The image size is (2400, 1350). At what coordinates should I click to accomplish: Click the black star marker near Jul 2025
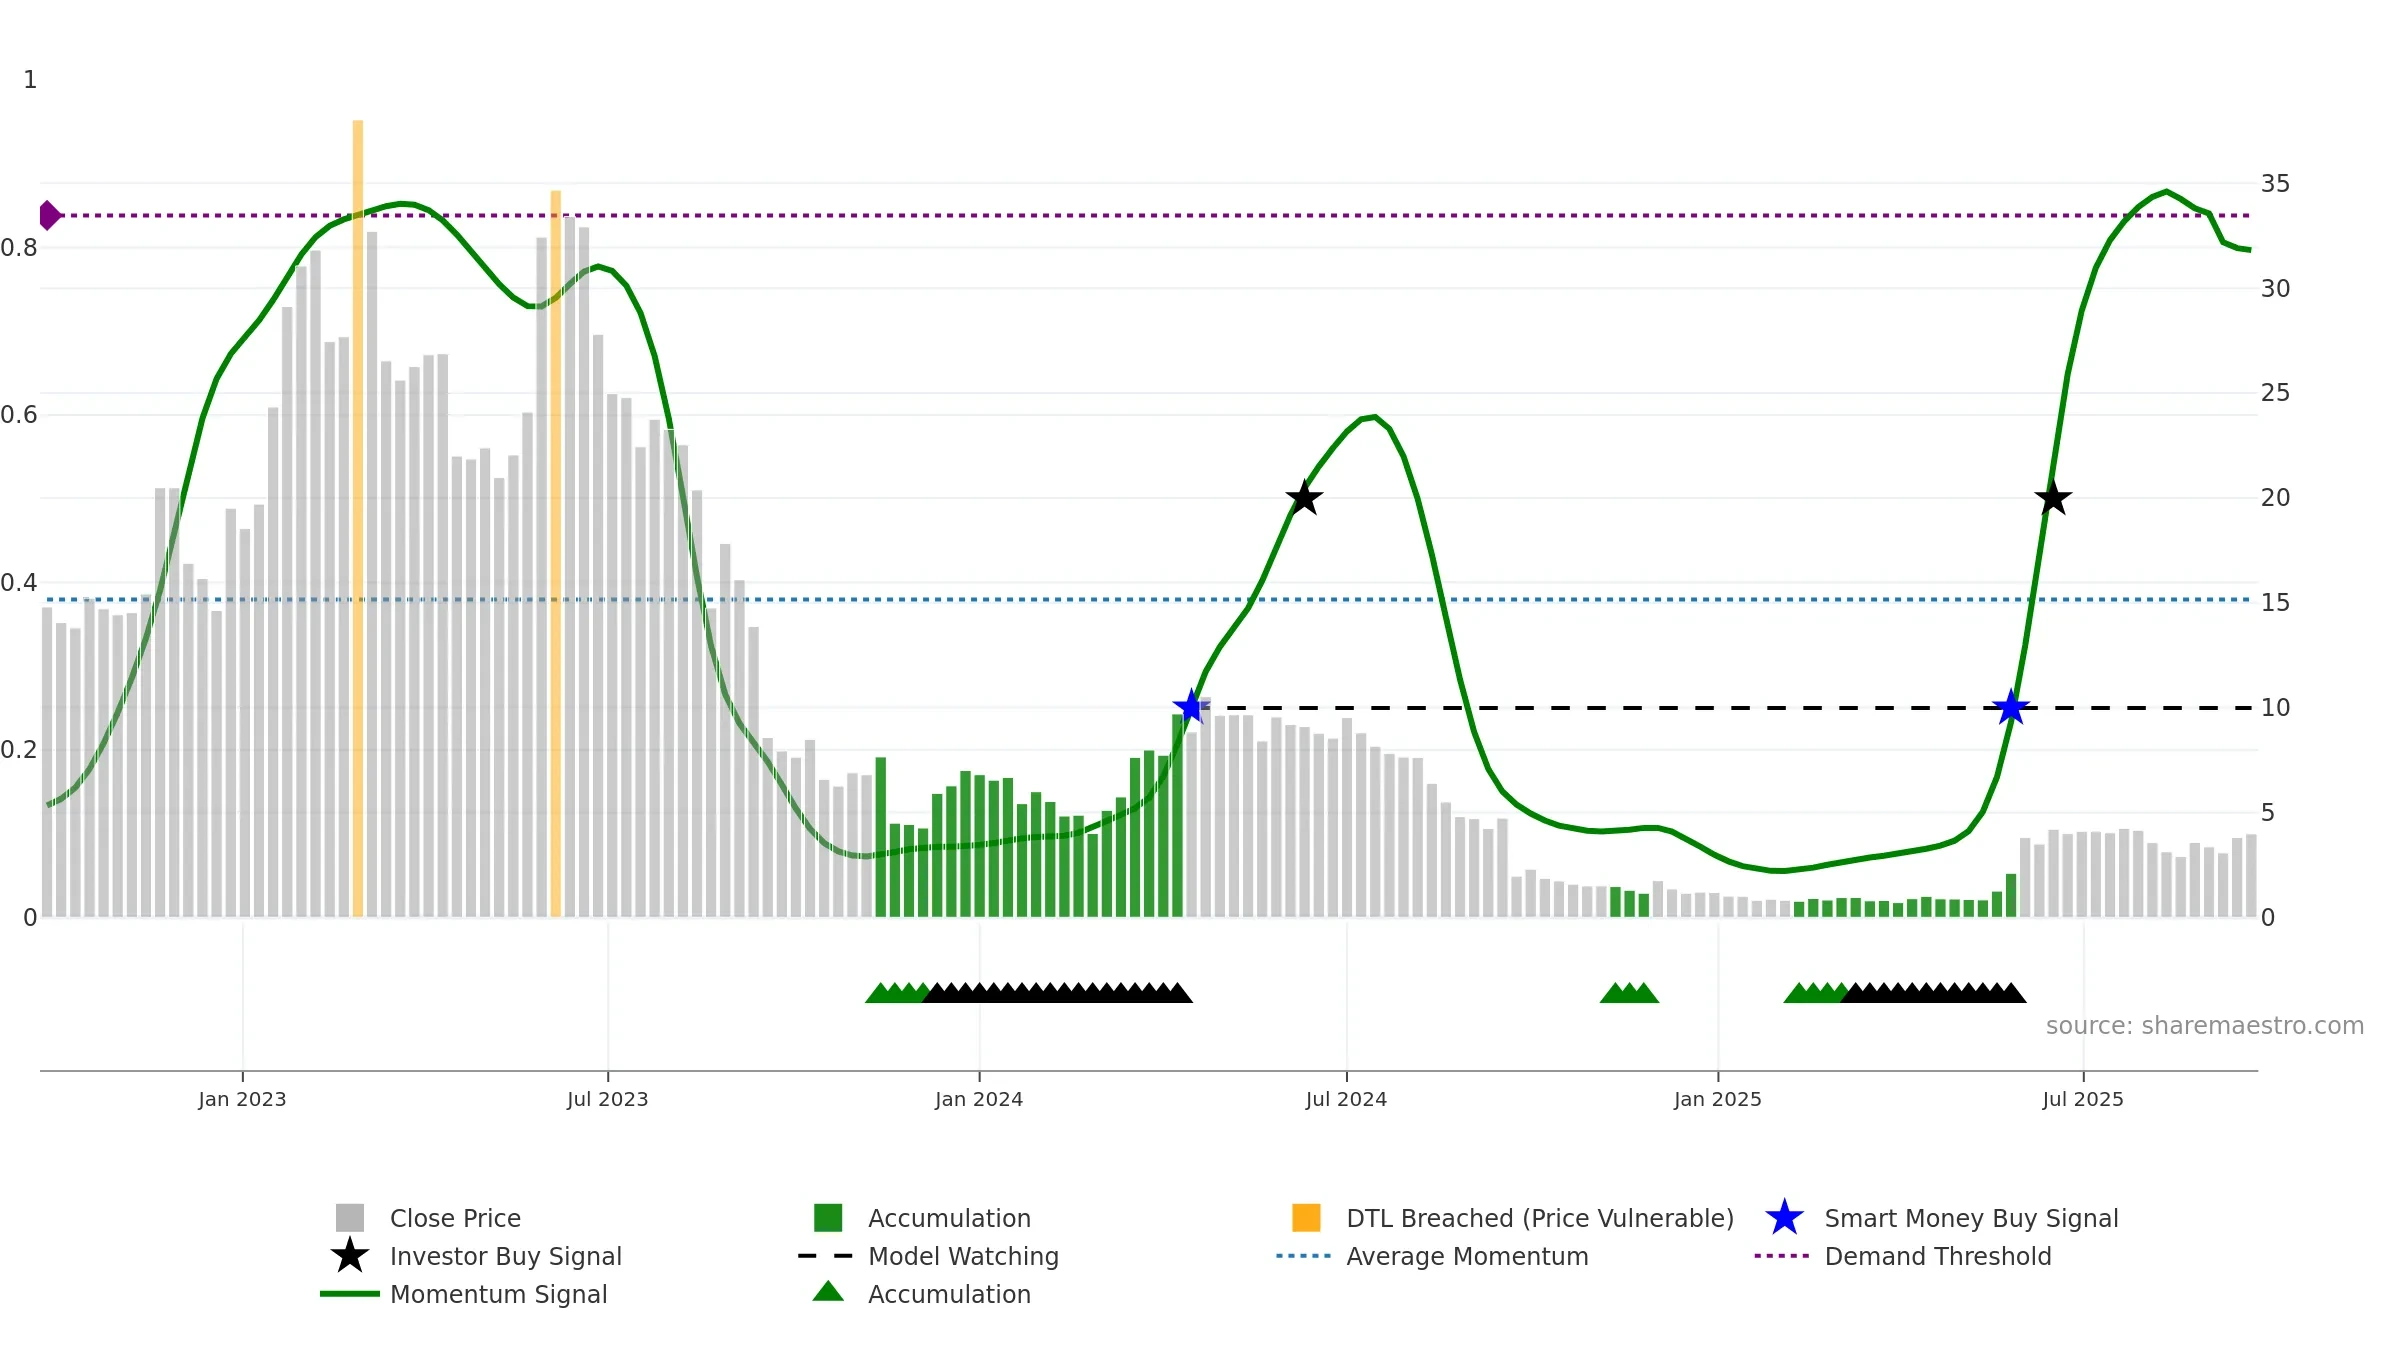click(x=2053, y=498)
